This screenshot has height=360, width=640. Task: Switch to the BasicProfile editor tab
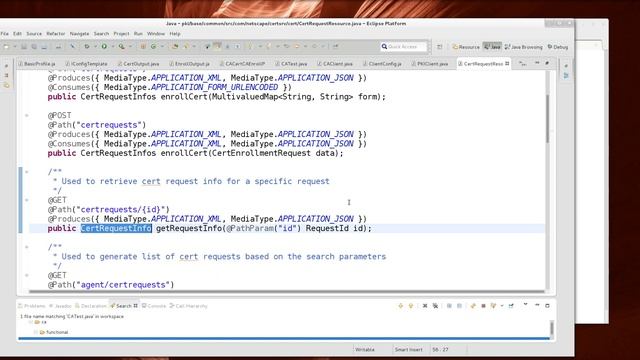tap(36, 64)
